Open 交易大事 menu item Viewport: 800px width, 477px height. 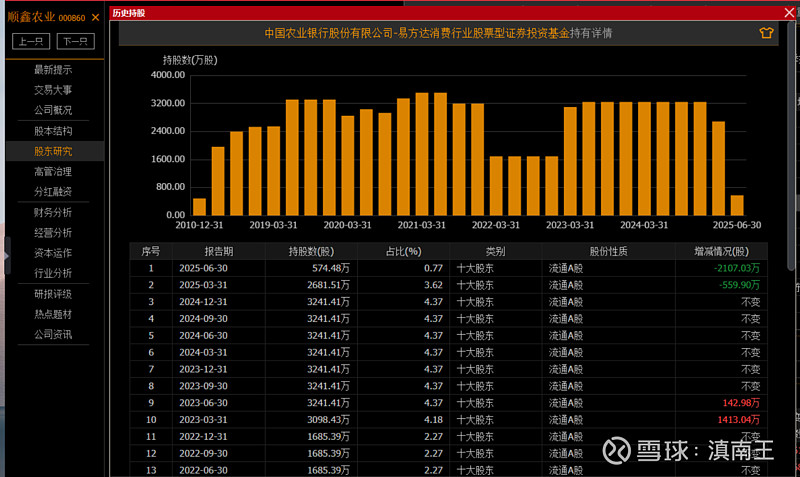point(53,90)
